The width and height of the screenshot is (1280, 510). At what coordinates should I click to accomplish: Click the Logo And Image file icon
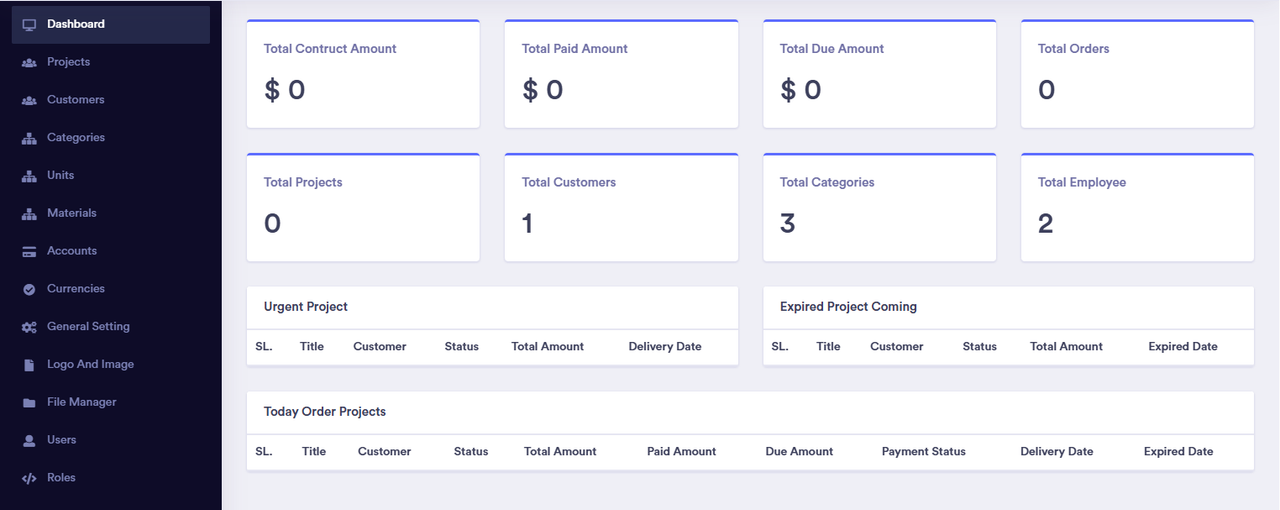click(29, 365)
